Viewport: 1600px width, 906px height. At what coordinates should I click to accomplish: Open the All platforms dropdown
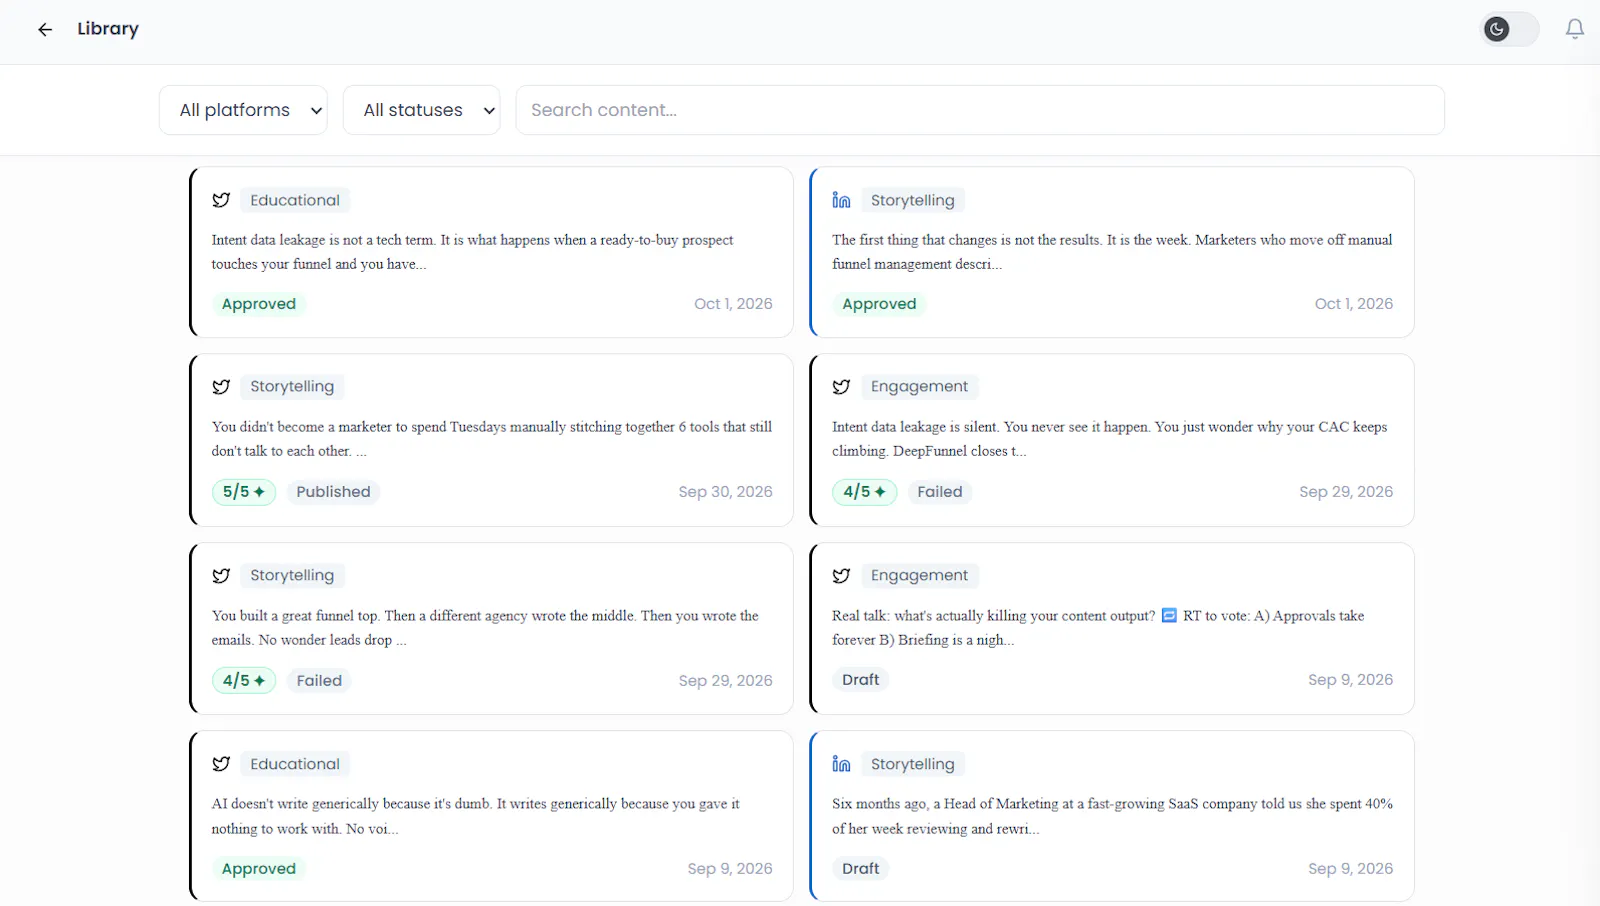(243, 110)
